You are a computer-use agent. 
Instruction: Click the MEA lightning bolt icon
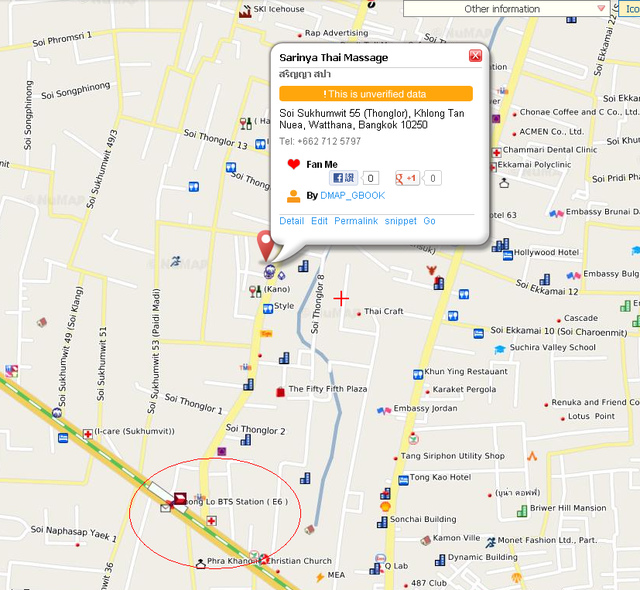tap(320, 577)
